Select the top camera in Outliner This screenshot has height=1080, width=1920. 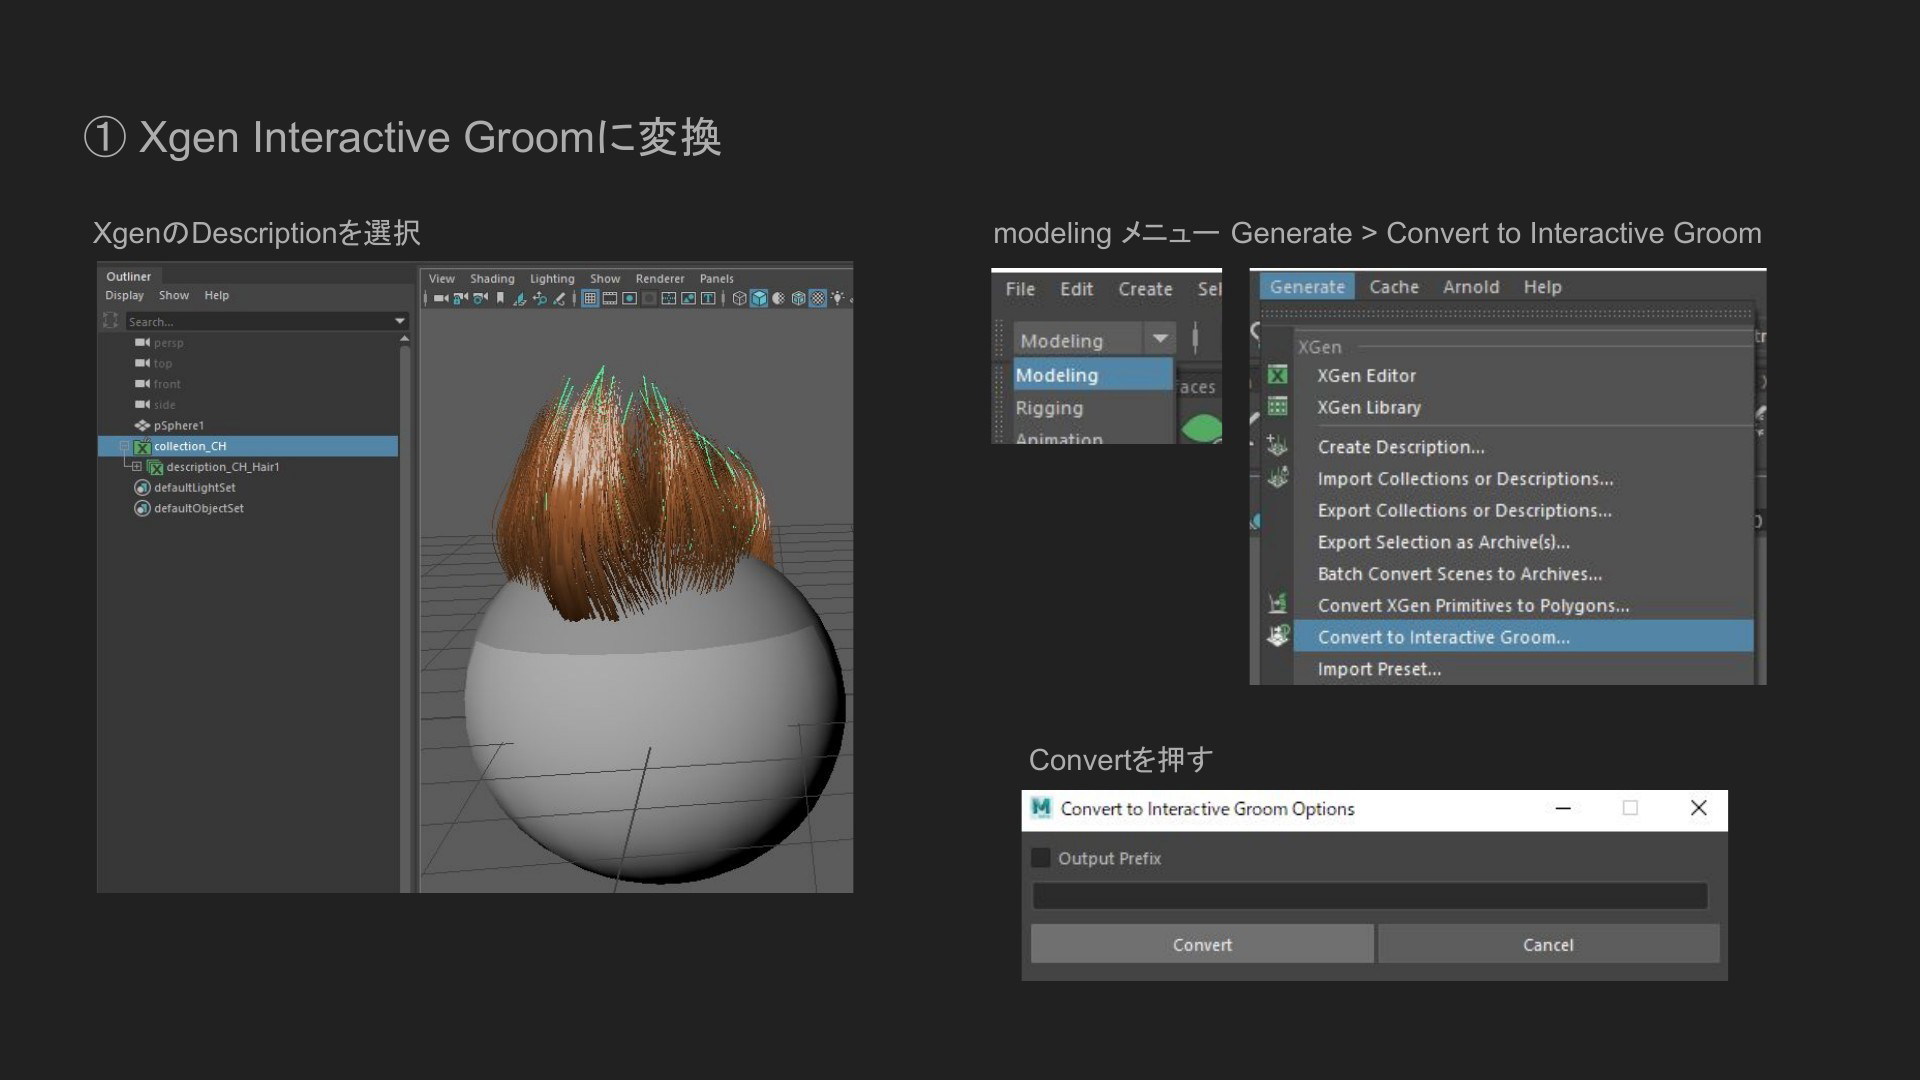[162, 364]
